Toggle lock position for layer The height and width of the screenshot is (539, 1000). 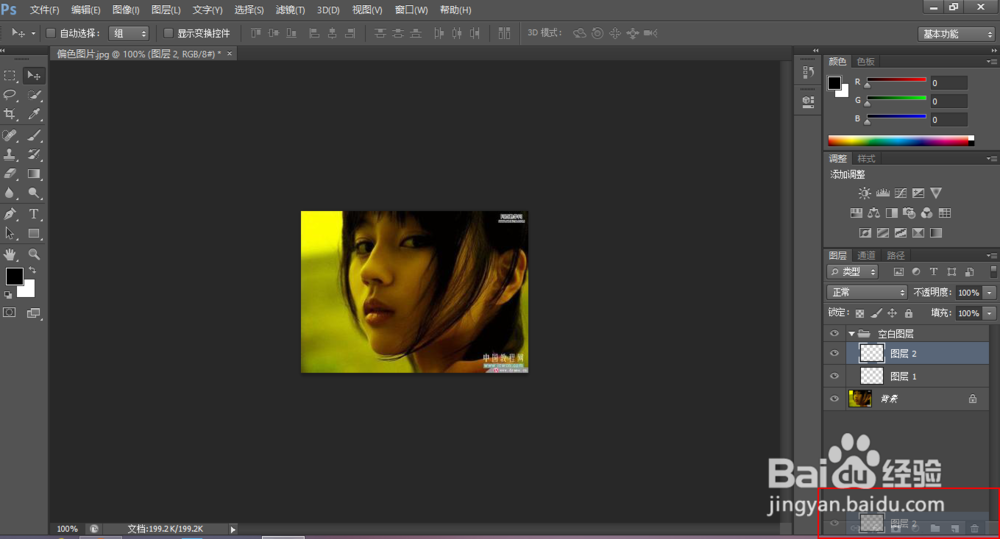point(892,313)
